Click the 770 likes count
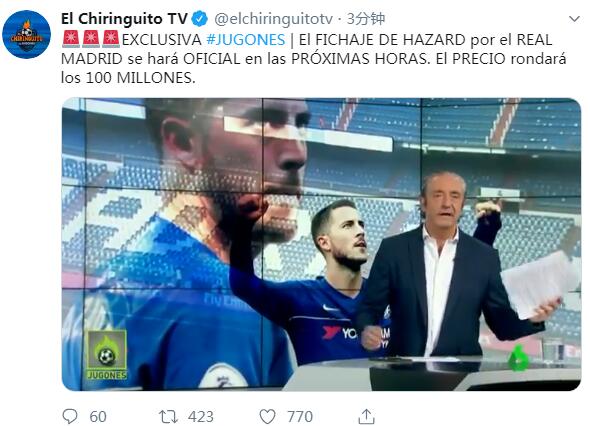The image size is (590, 426). 300,417
